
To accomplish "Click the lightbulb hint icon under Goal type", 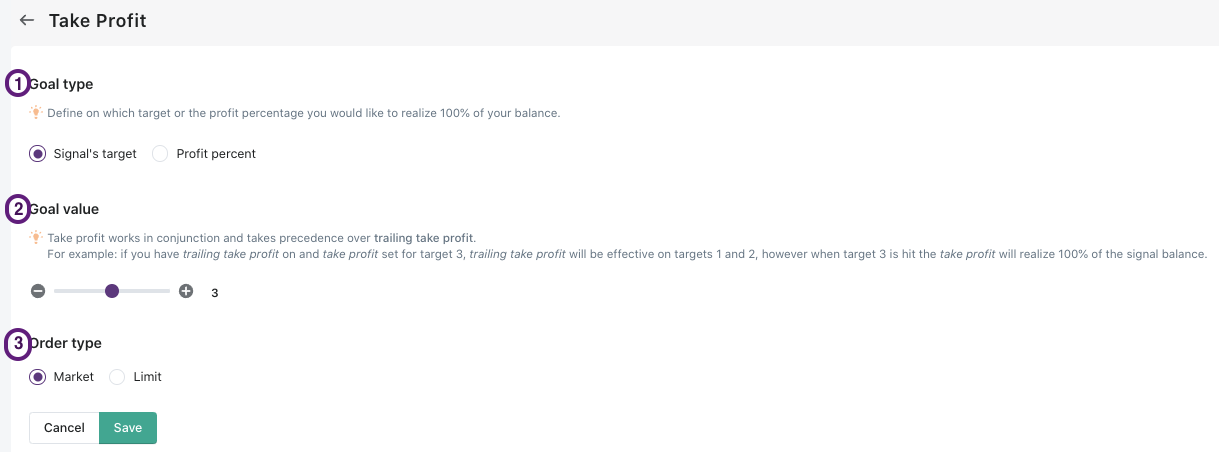I will point(36,113).
